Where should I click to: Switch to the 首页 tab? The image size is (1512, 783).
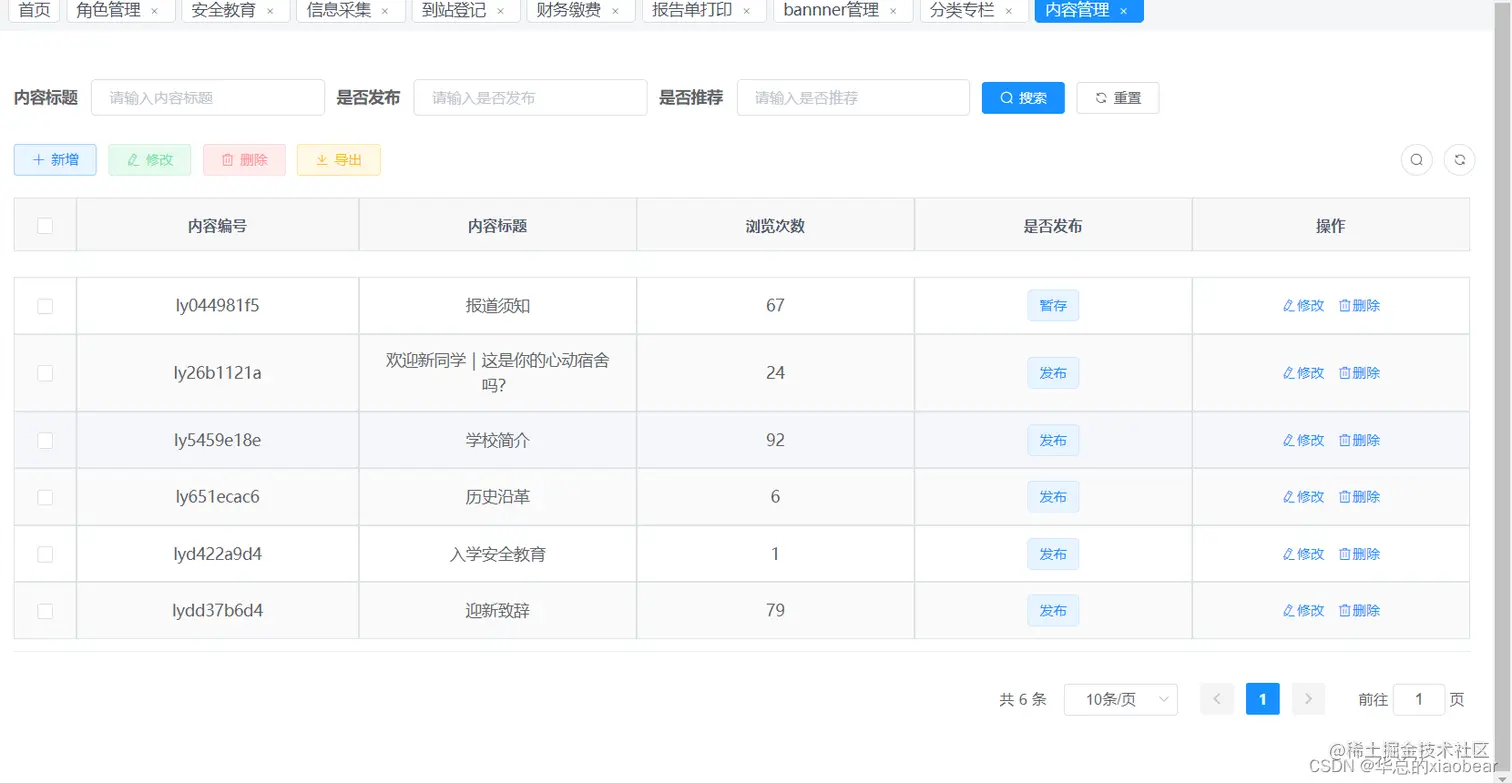(33, 11)
